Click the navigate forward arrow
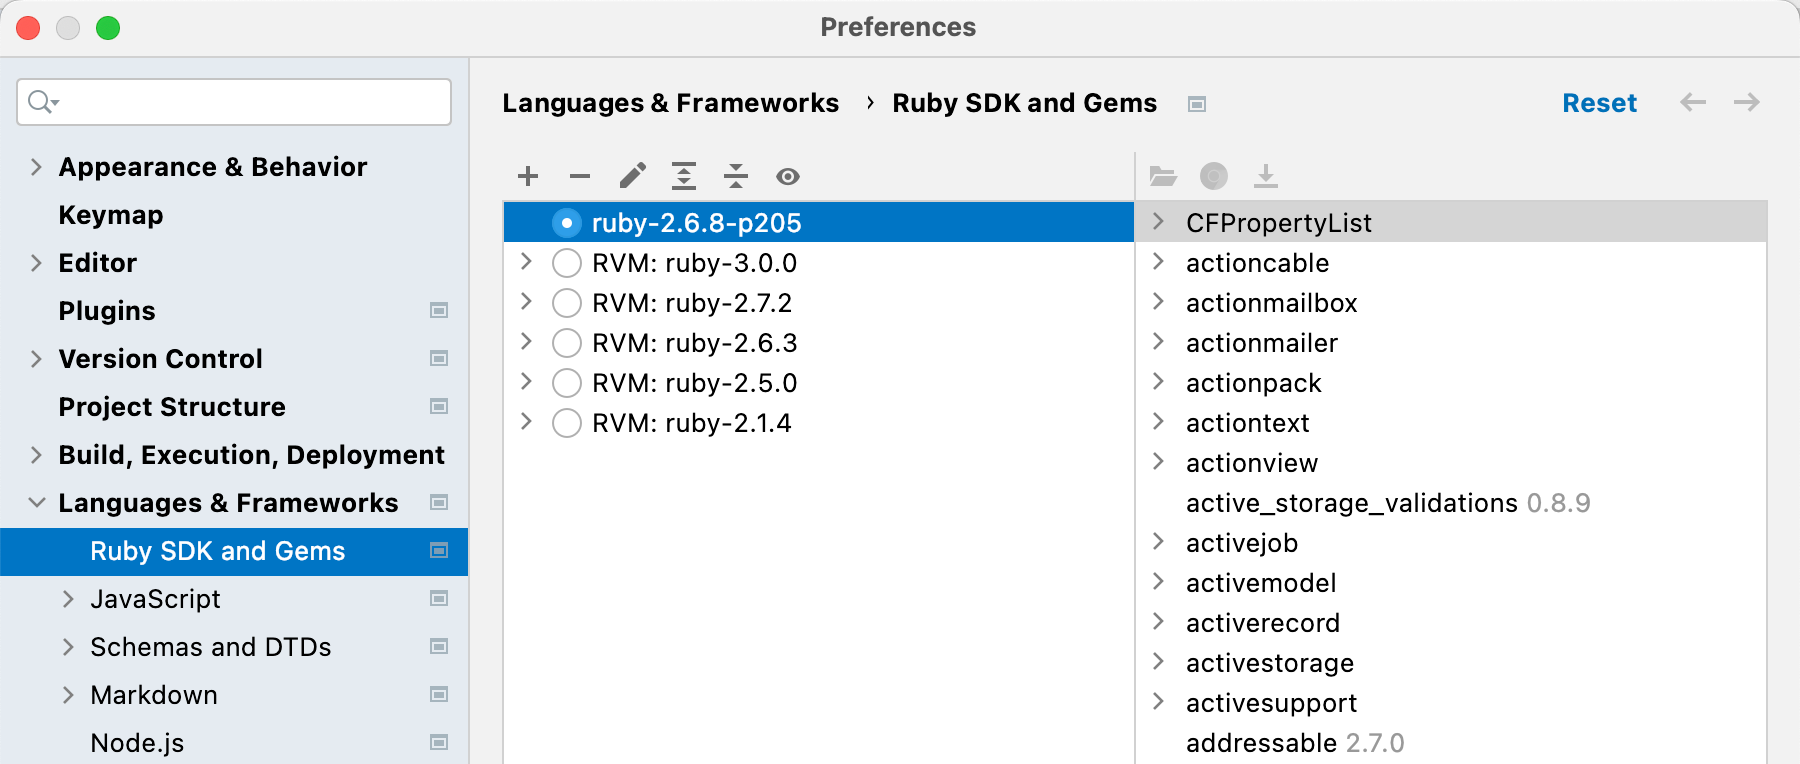 pyautogui.click(x=1747, y=102)
